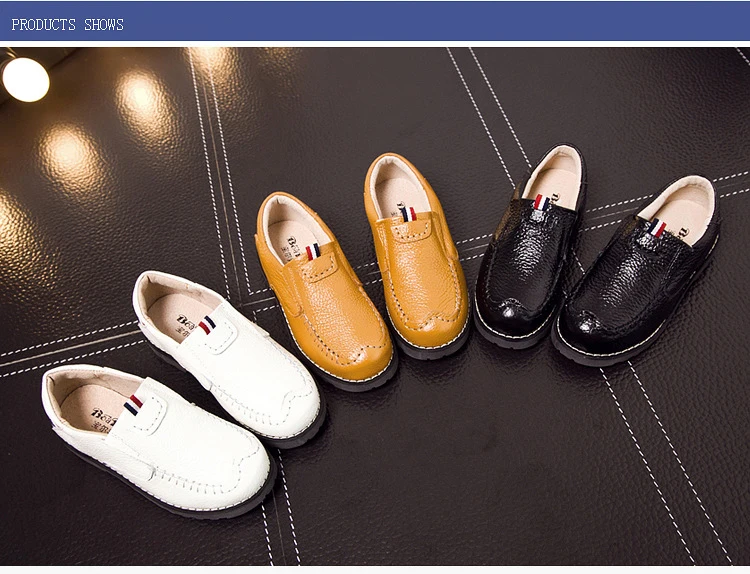Click the product photo of the shoes
Image resolution: width=750 pixels, height=574 pixels.
pyautogui.click(x=375, y=306)
